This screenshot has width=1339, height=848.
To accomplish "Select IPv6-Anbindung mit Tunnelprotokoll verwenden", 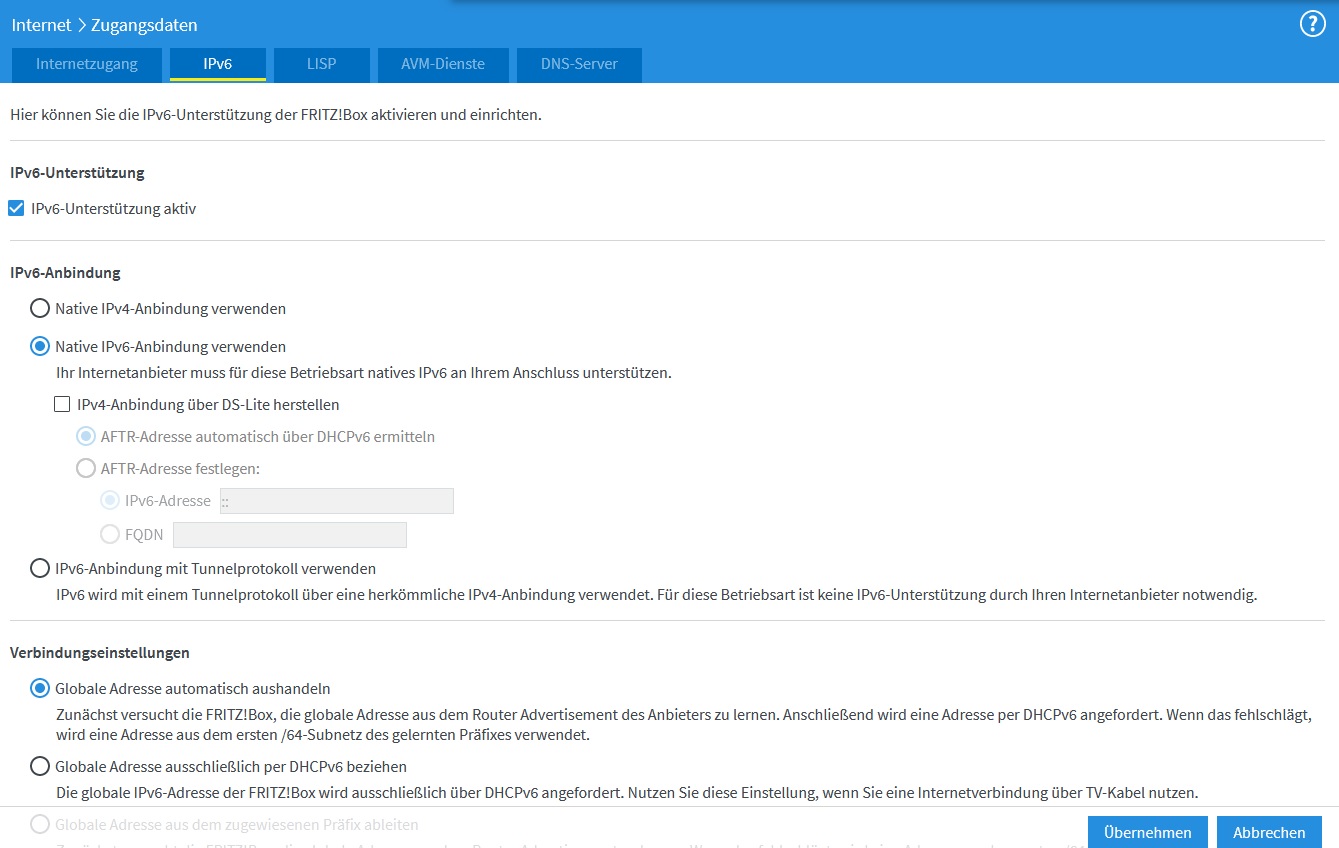I will coord(40,569).
